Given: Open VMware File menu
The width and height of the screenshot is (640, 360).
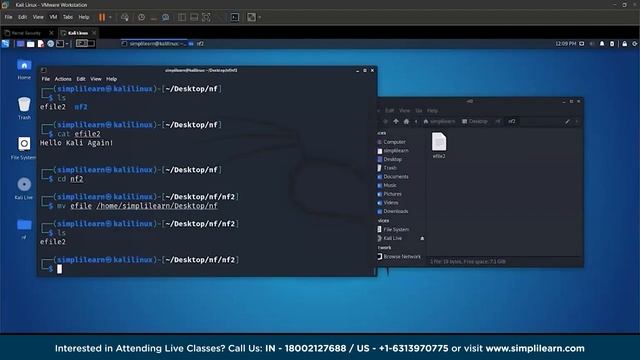Looking at the screenshot, I should [8, 17].
